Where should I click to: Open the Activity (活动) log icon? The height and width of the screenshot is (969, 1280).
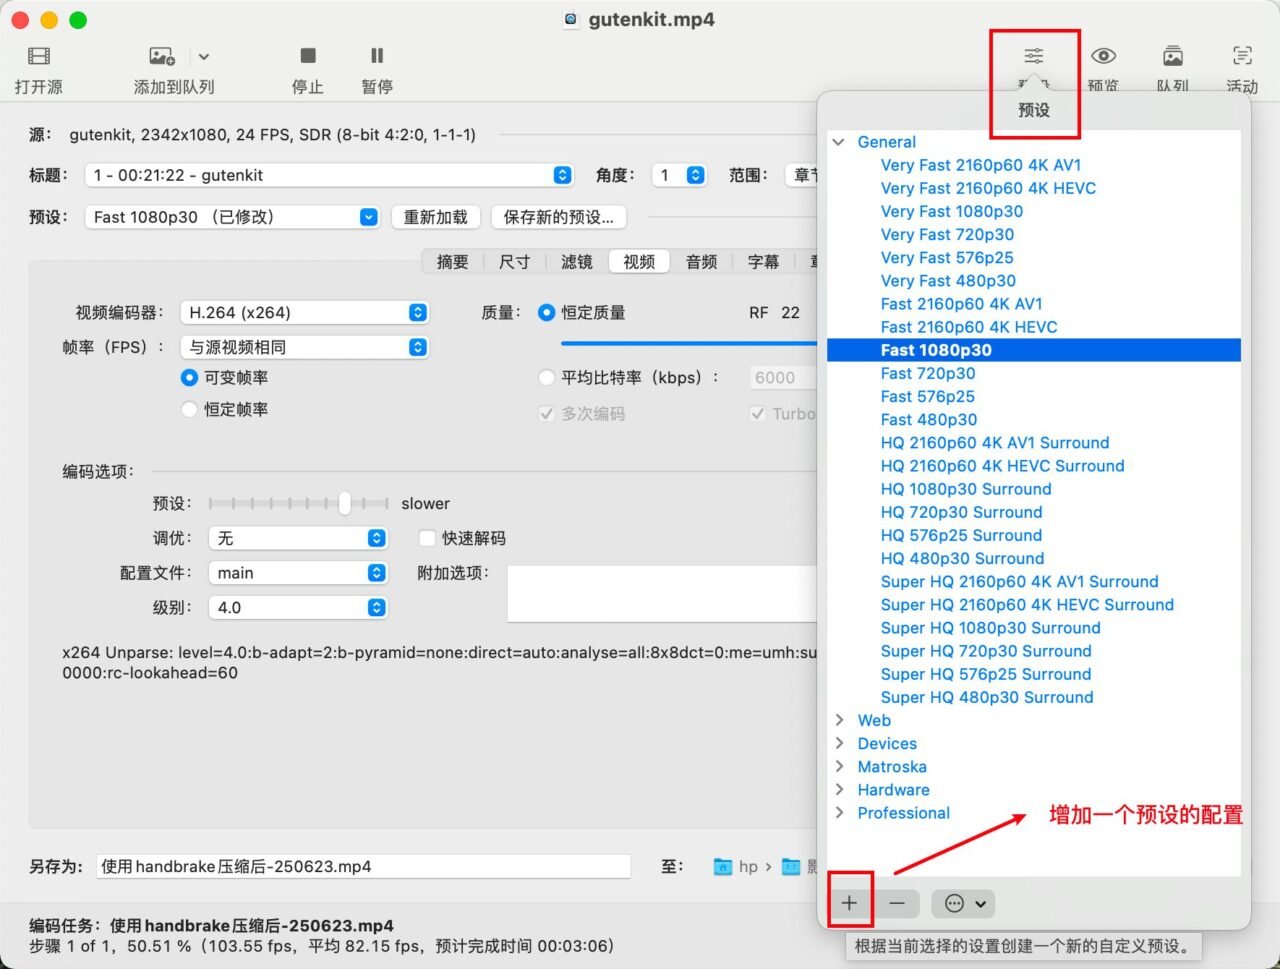point(1242,57)
